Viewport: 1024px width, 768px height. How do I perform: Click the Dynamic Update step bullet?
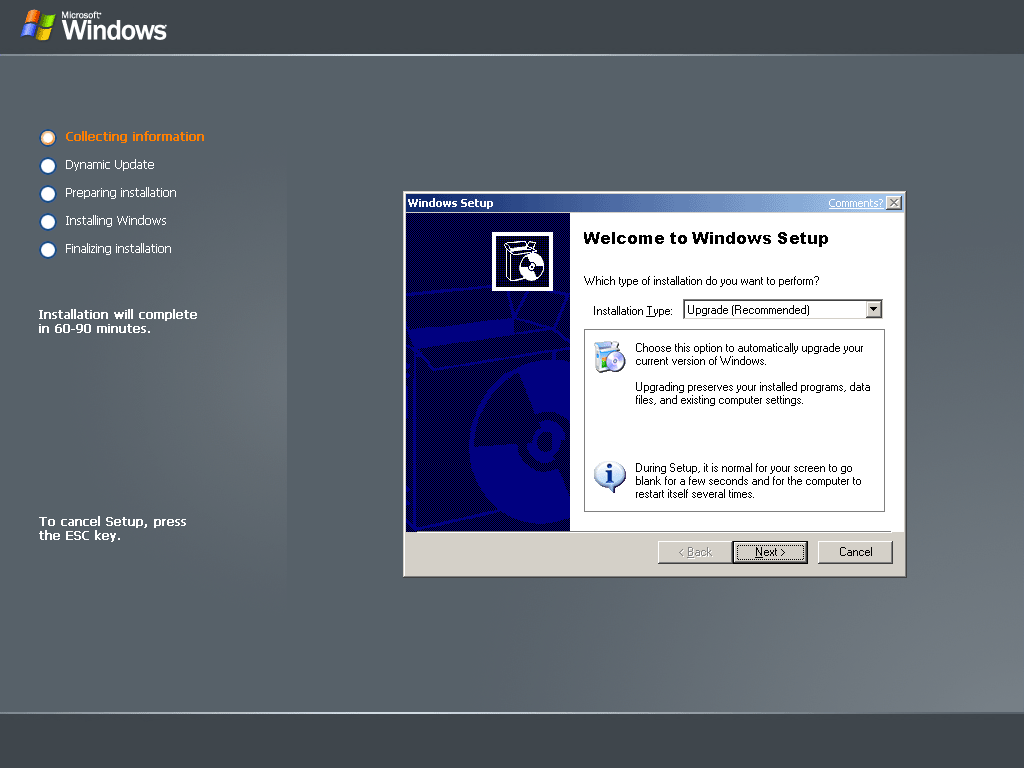48,165
